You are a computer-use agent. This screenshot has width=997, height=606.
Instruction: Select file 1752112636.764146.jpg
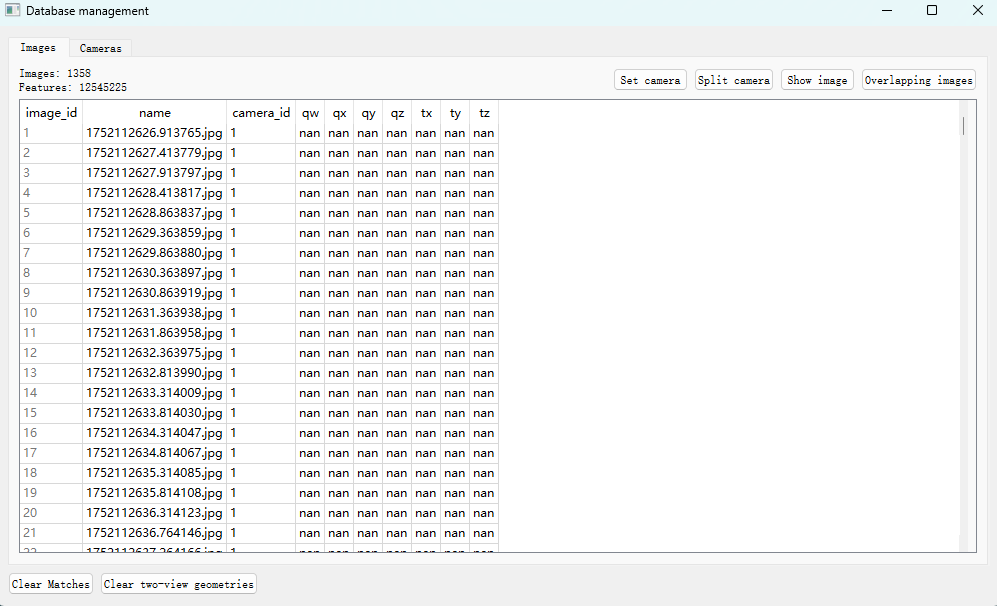click(x=155, y=533)
